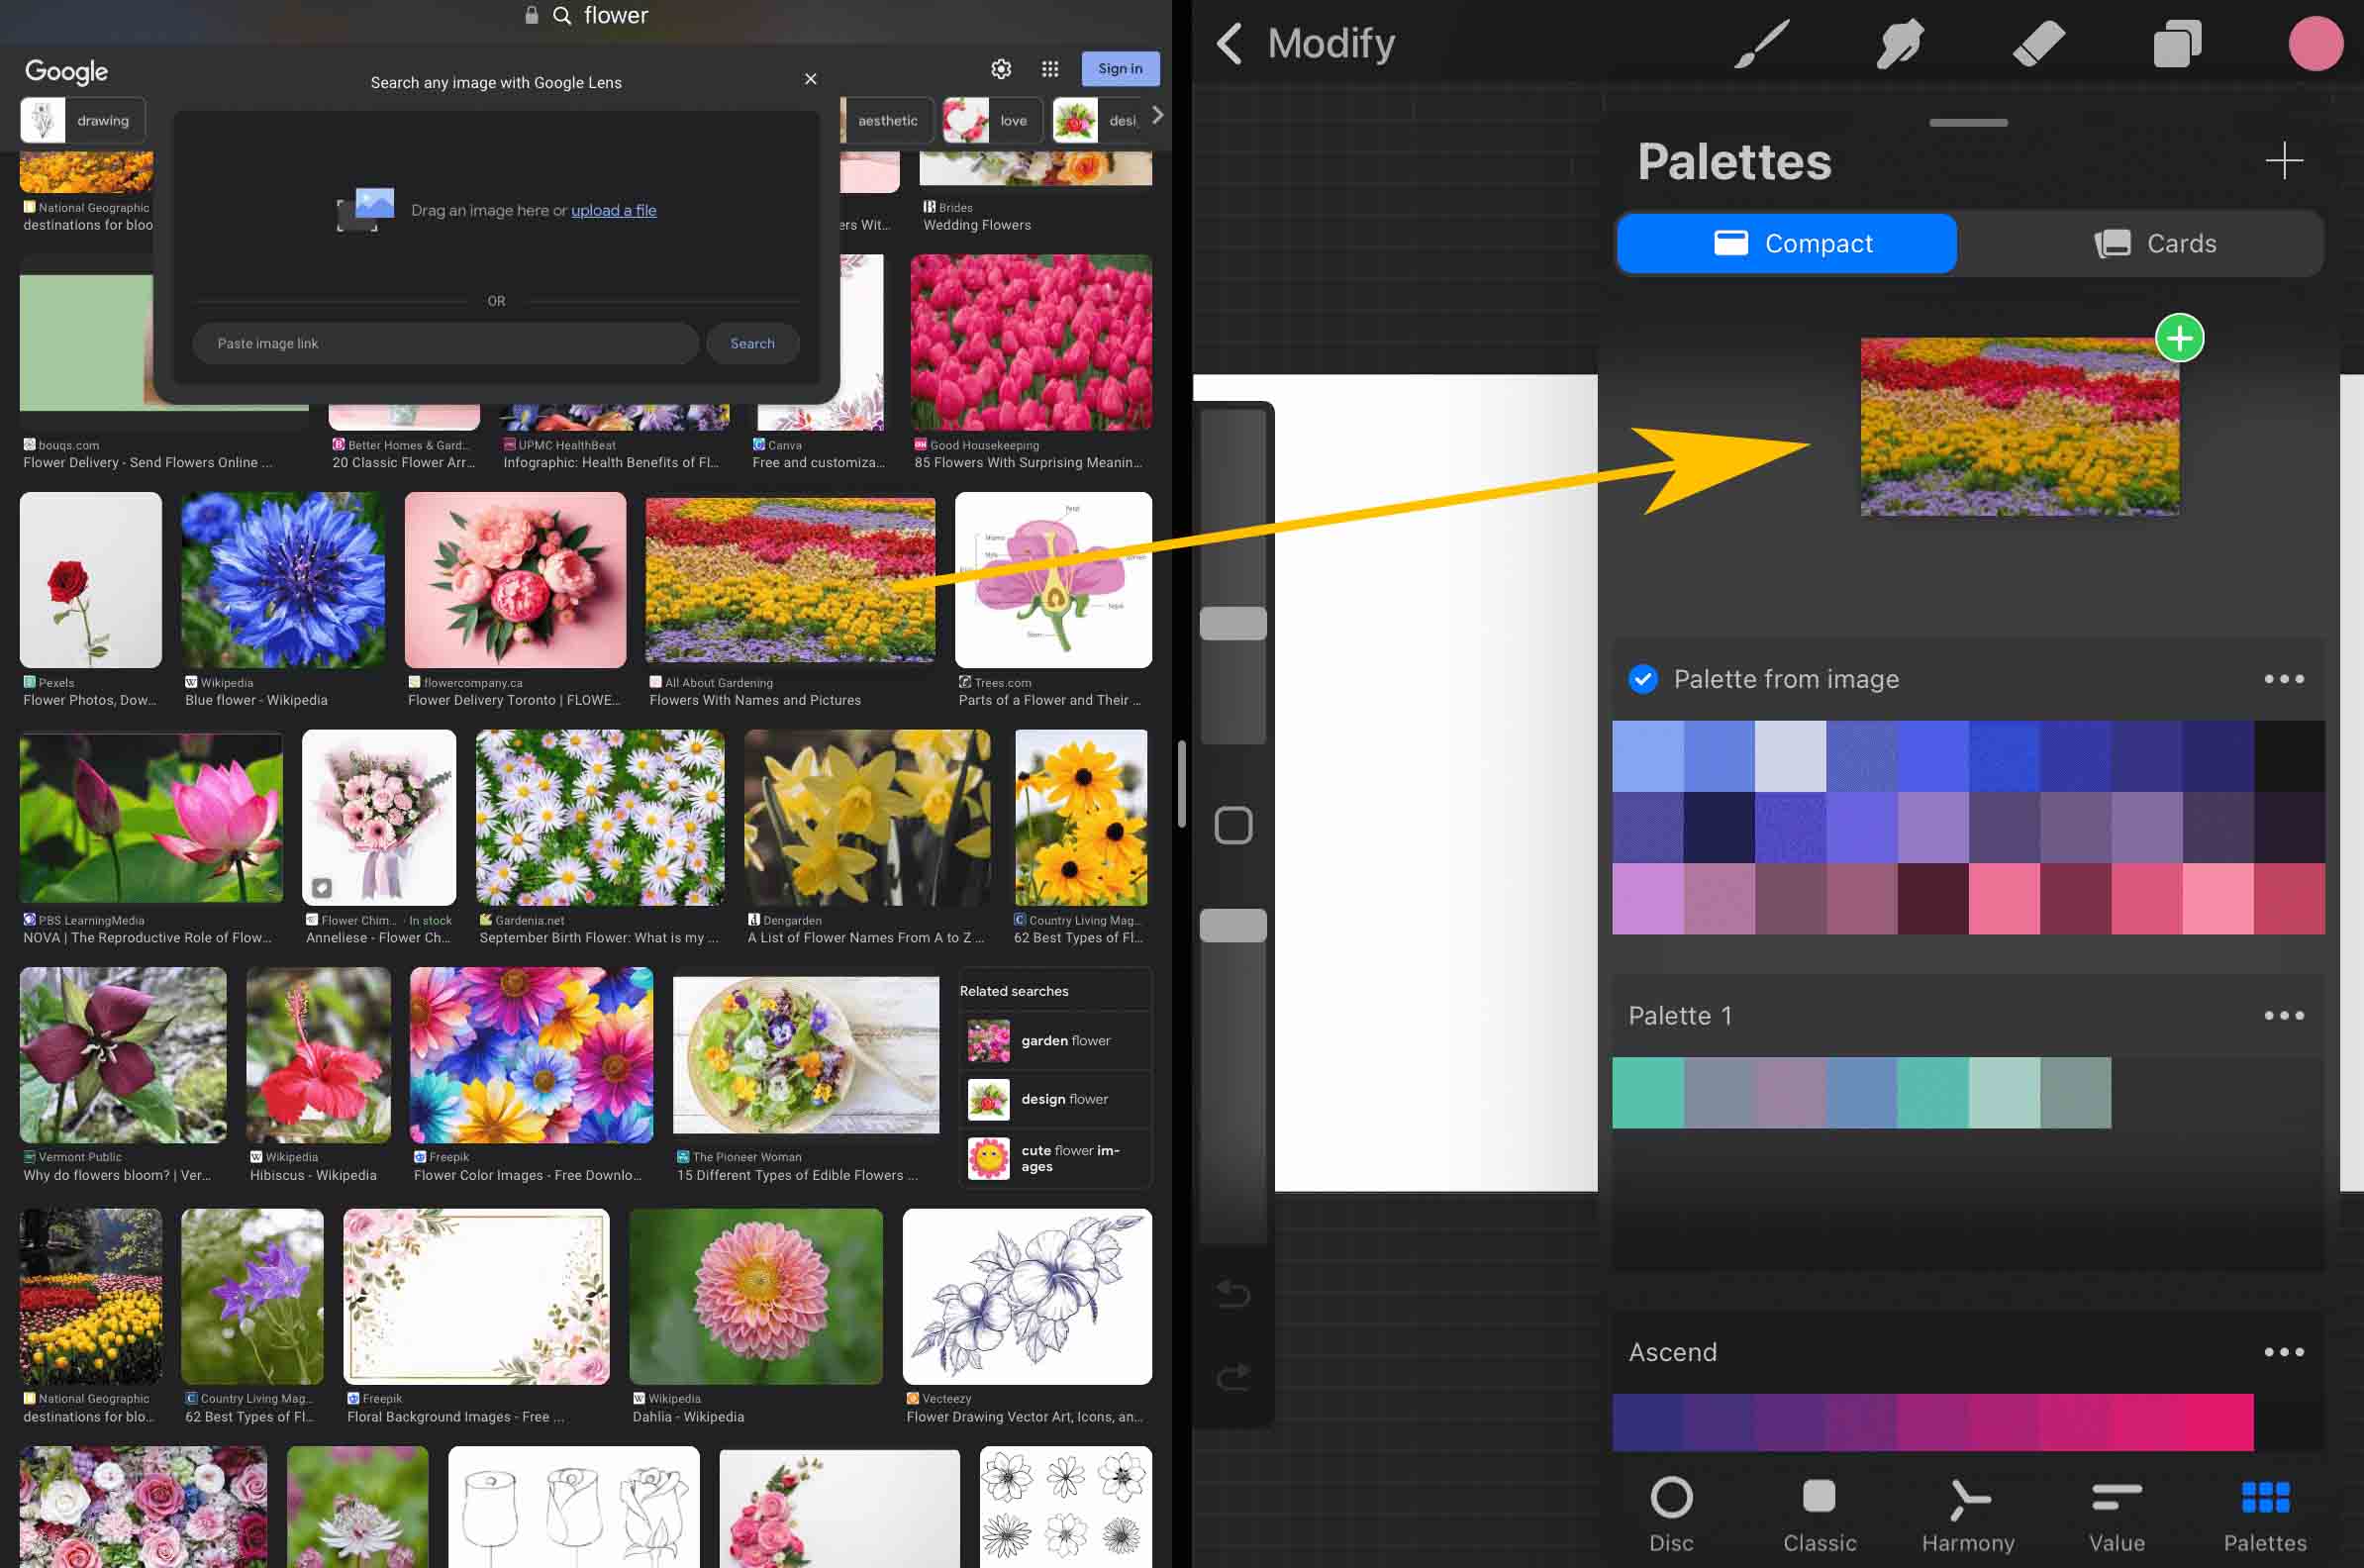The image size is (2364, 1568).
Task: Open options for Palette 1
Action: click(x=2284, y=1015)
